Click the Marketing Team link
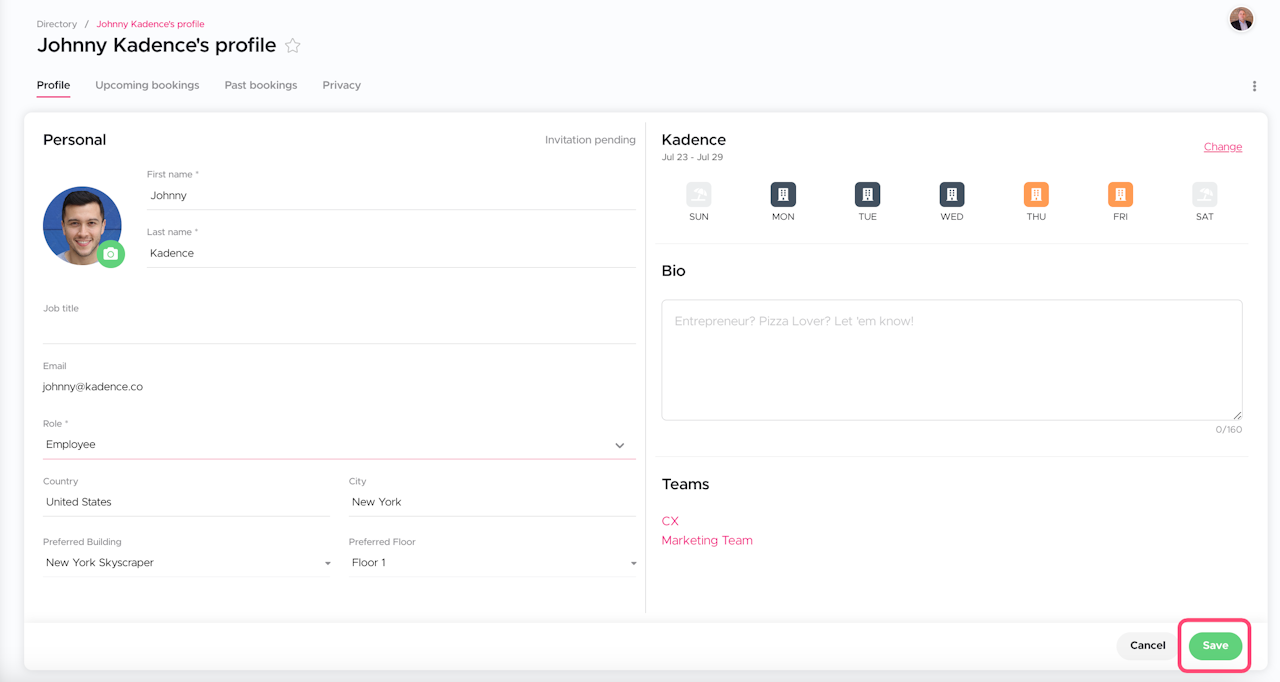 coord(707,540)
